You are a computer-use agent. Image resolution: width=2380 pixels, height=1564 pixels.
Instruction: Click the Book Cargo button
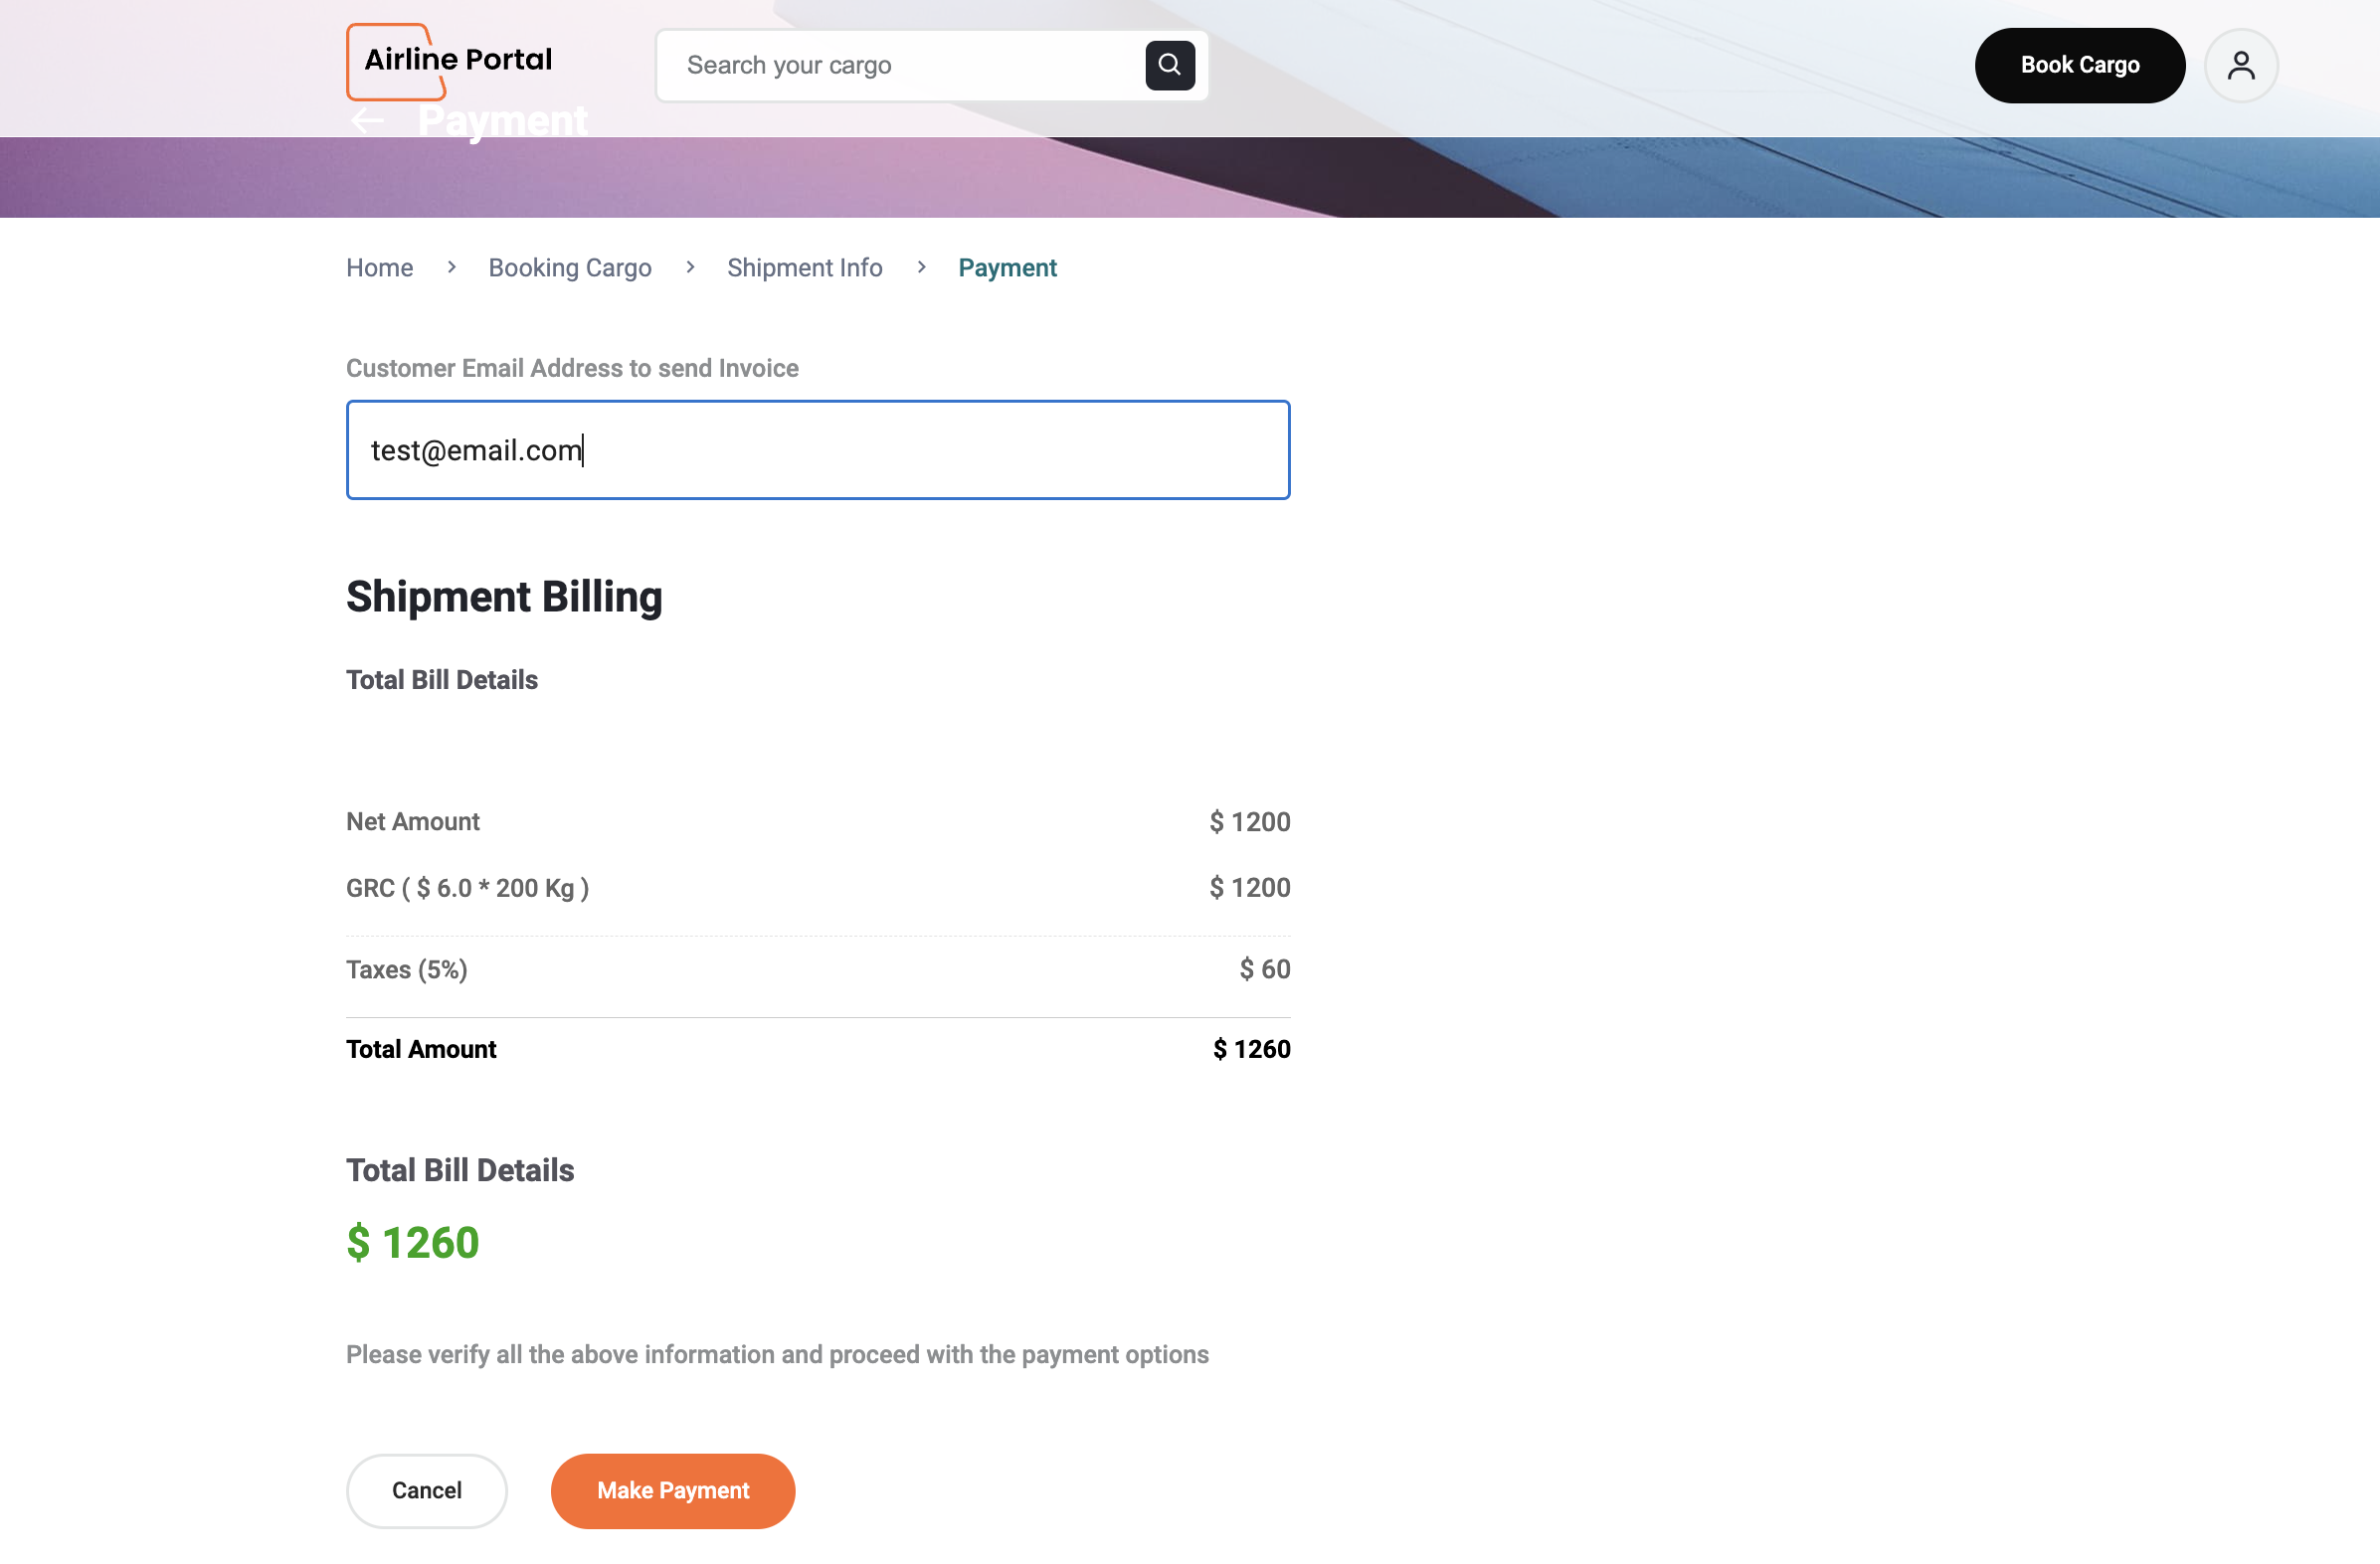pos(2078,65)
